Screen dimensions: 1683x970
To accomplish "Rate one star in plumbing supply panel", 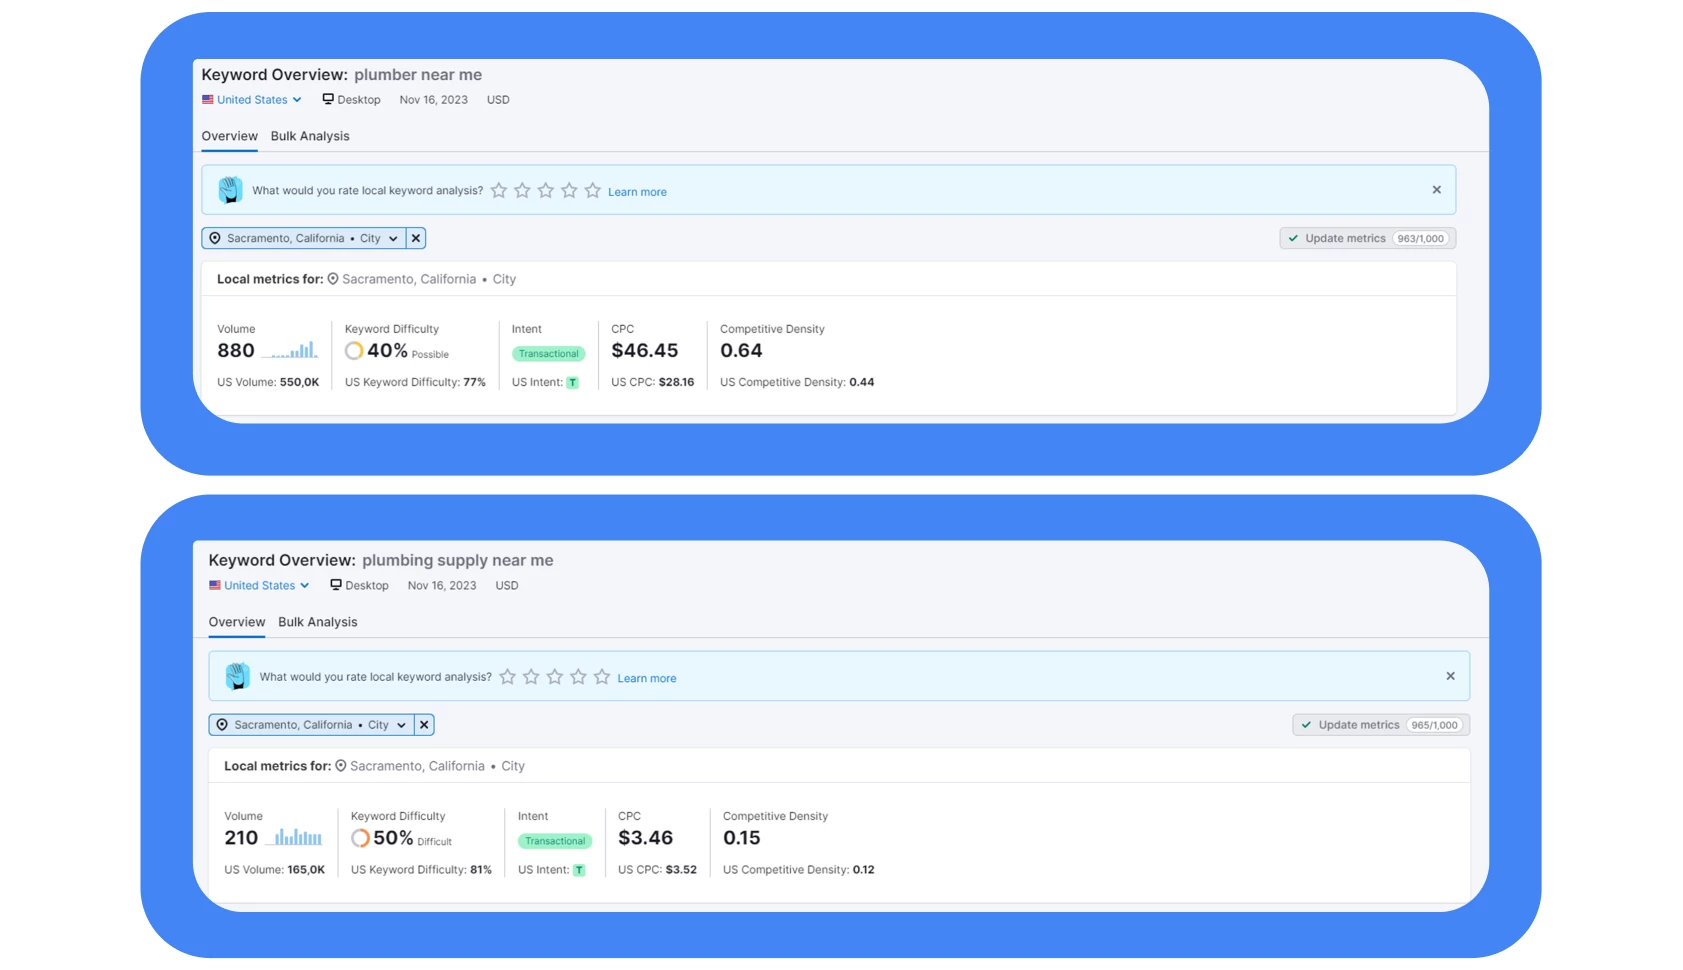I will (x=508, y=677).
